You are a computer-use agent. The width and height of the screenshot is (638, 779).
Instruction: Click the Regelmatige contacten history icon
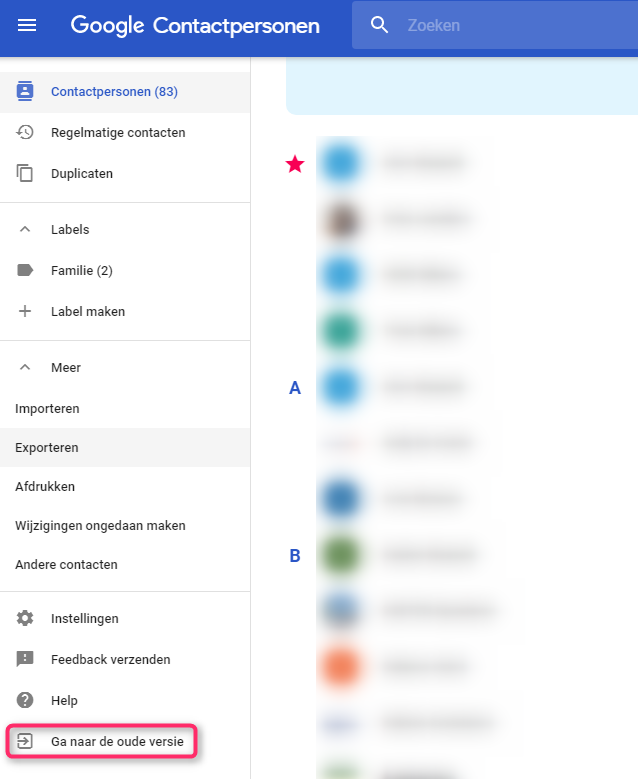click(x=25, y=132)
